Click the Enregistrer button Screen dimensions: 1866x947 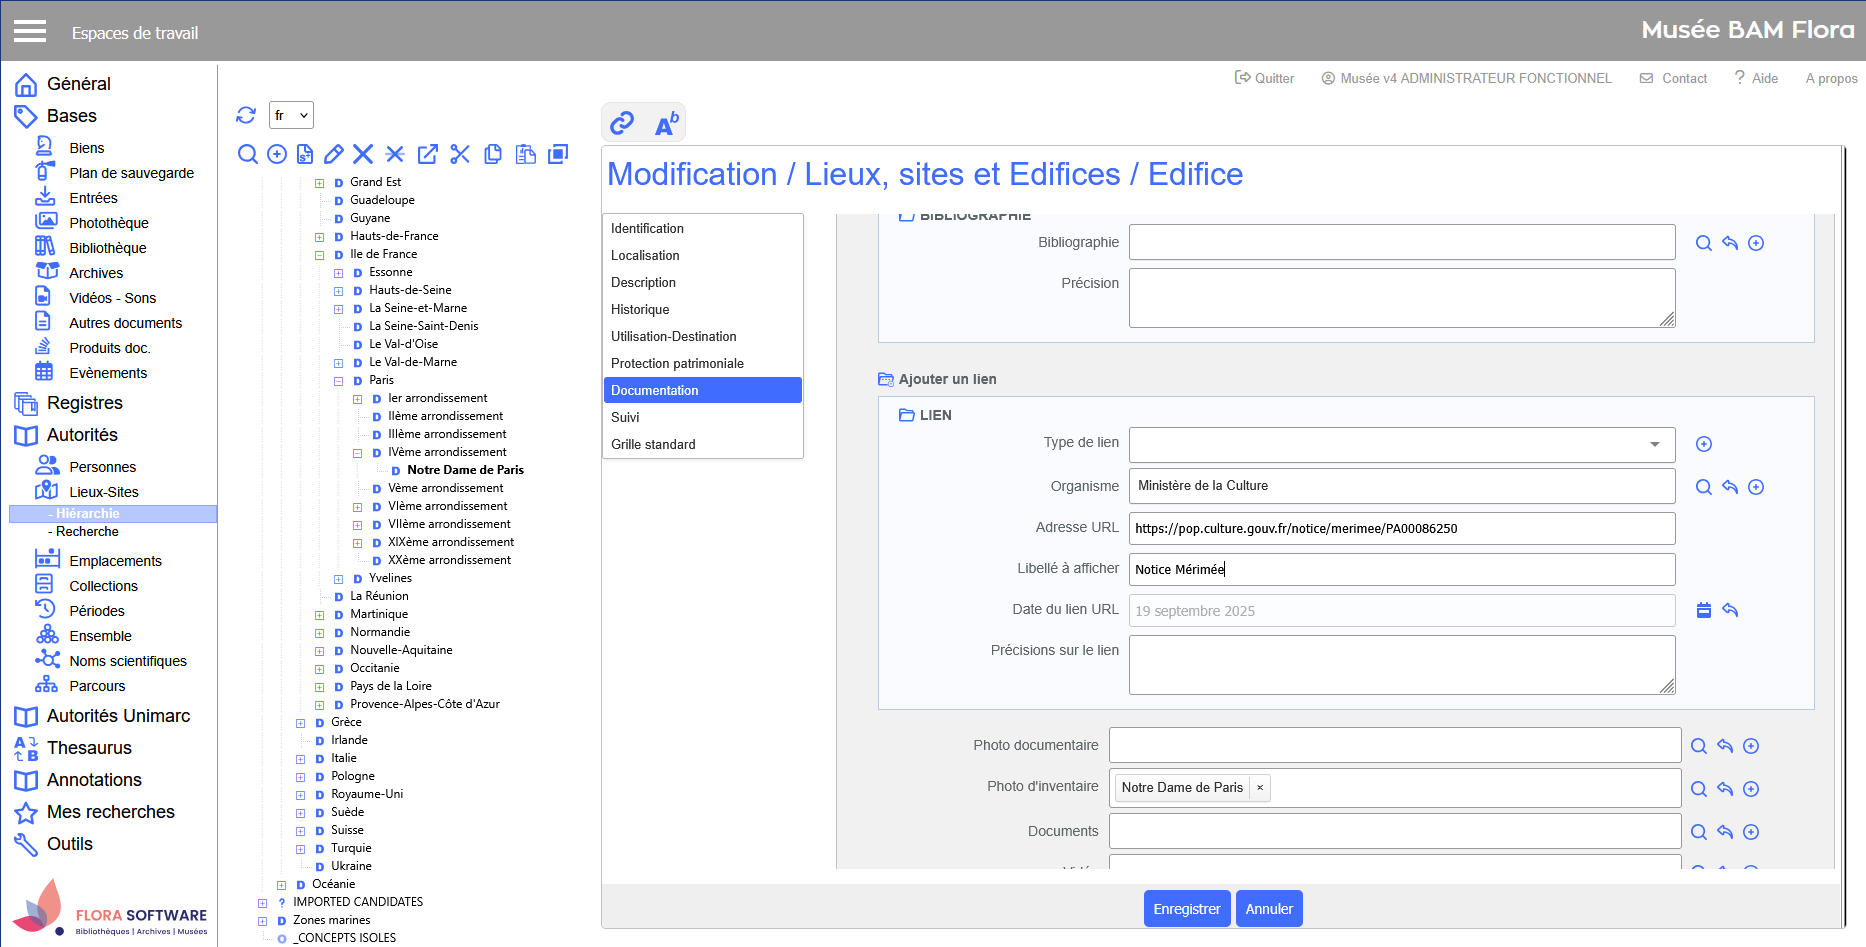point(1186,909)
